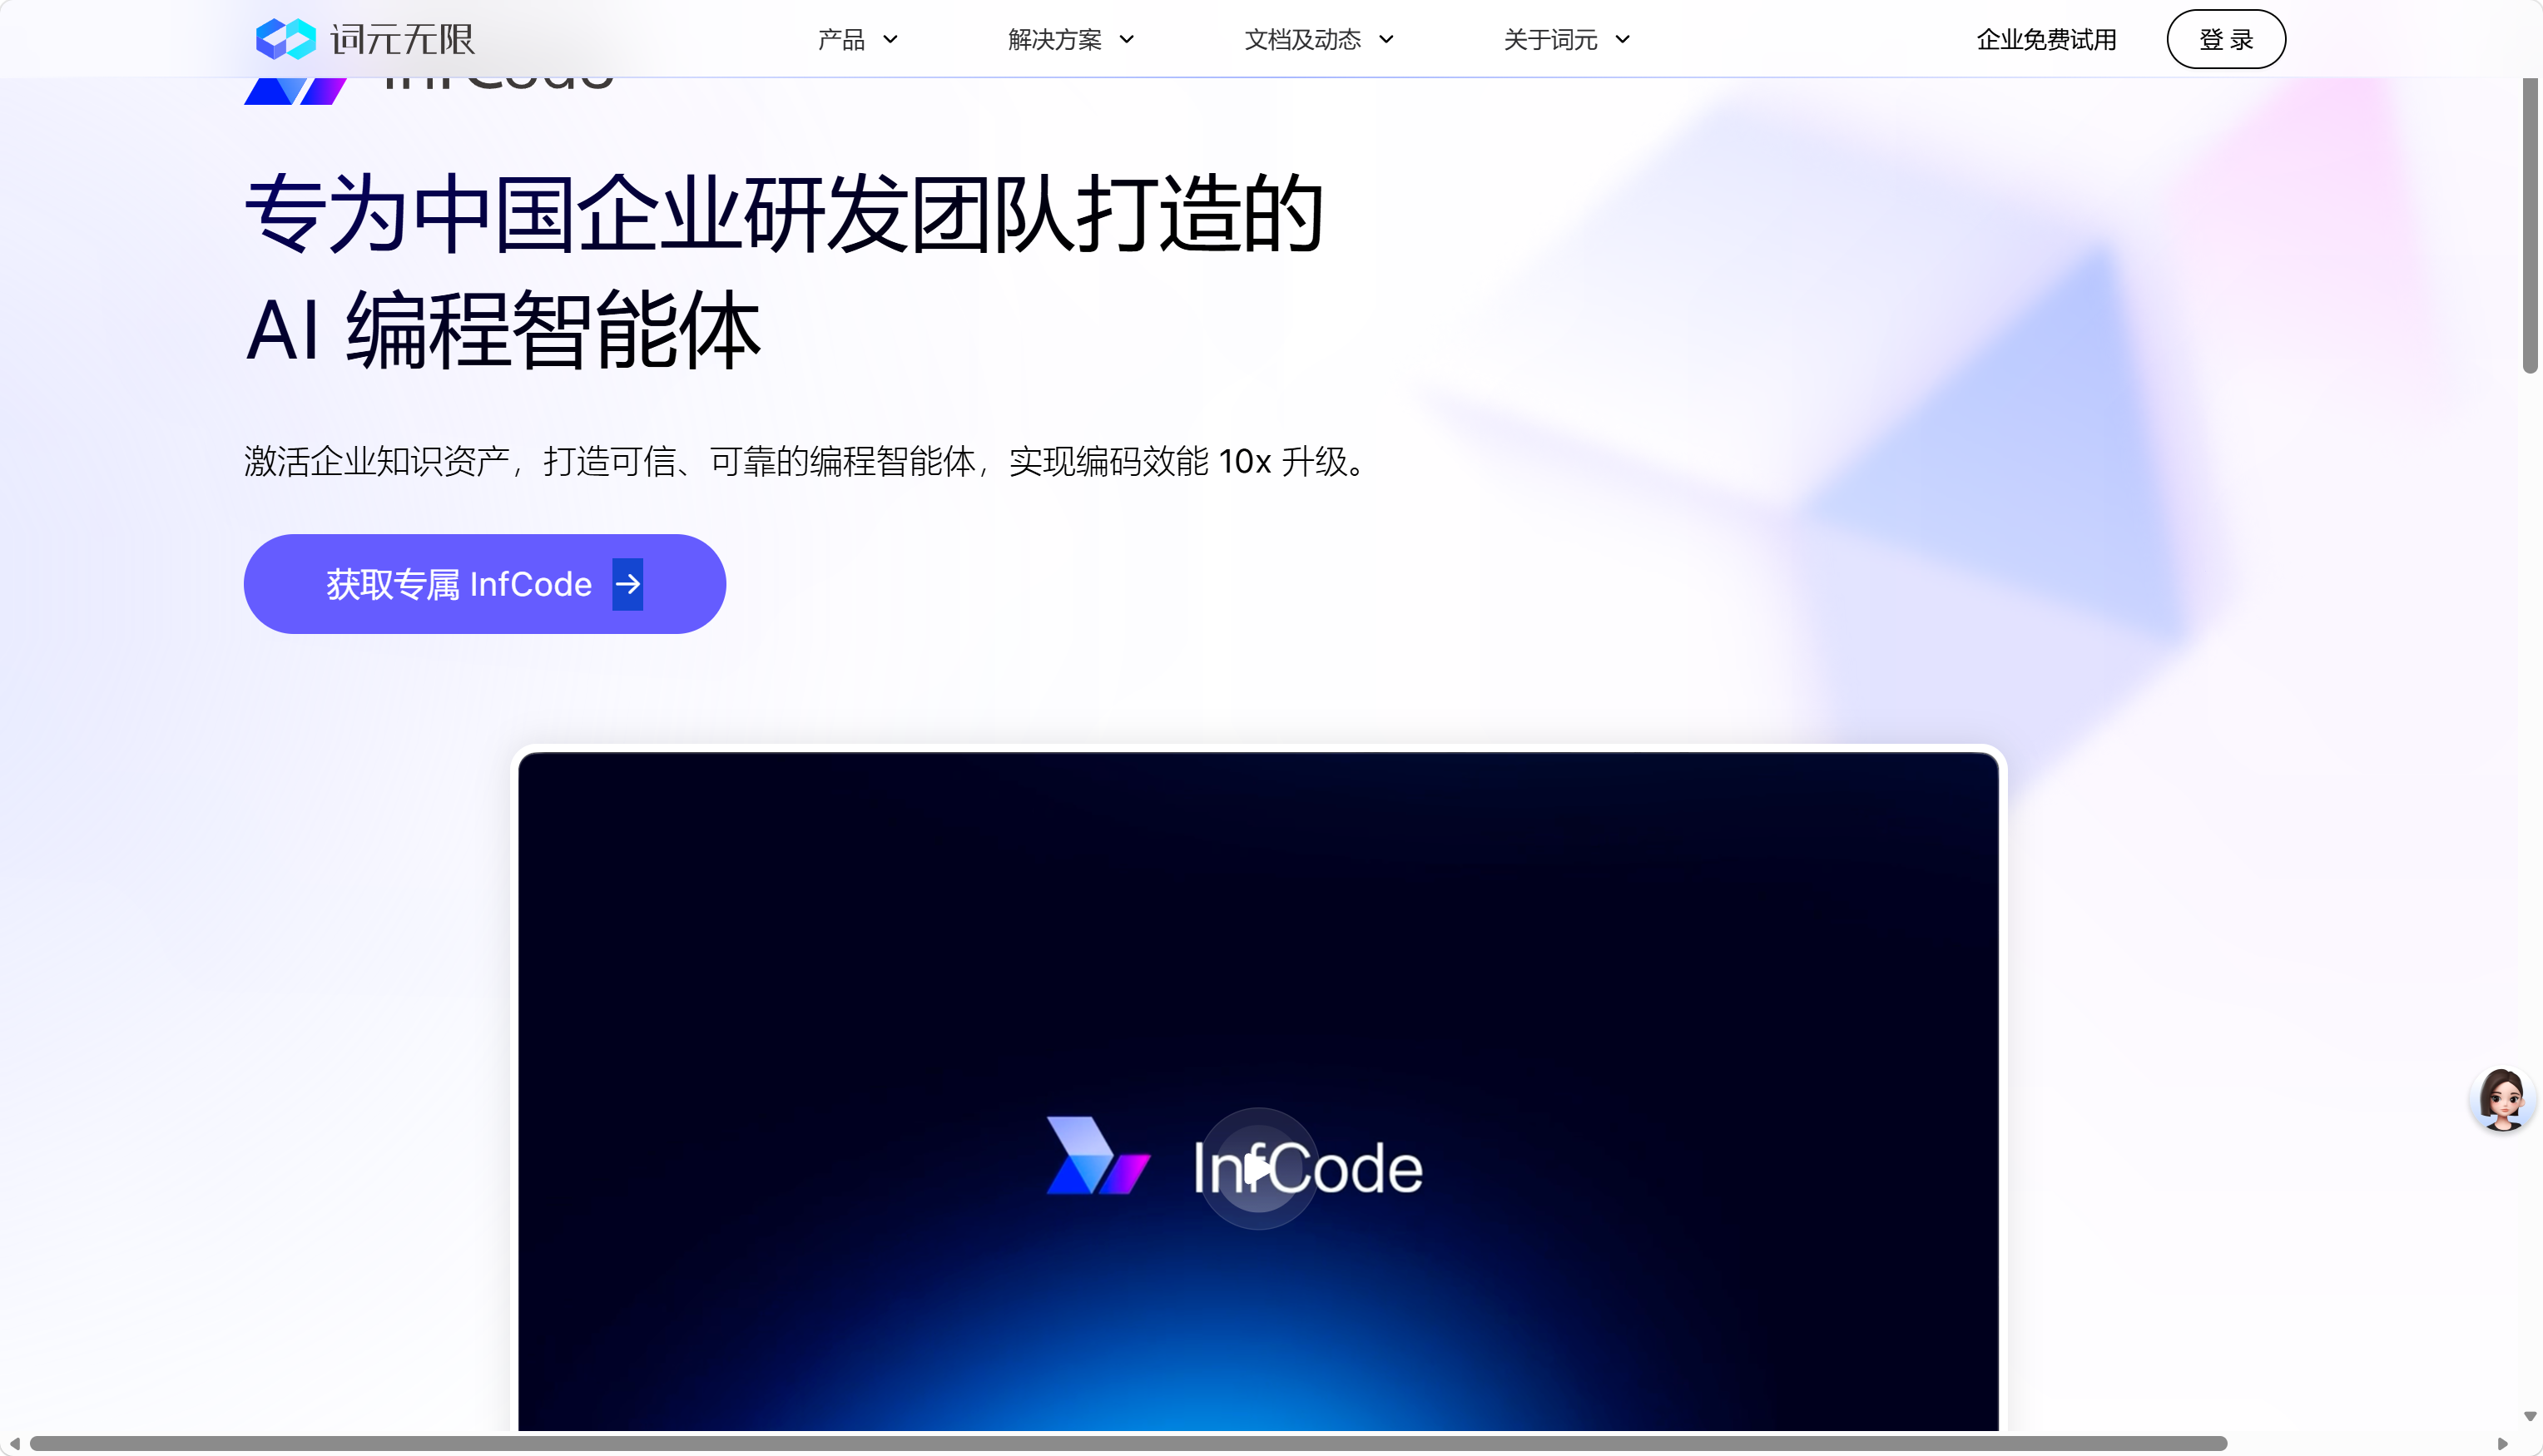Click the headline 专为中国企业研发团队打造的
2543x1456 pixels.
[785, 213]
